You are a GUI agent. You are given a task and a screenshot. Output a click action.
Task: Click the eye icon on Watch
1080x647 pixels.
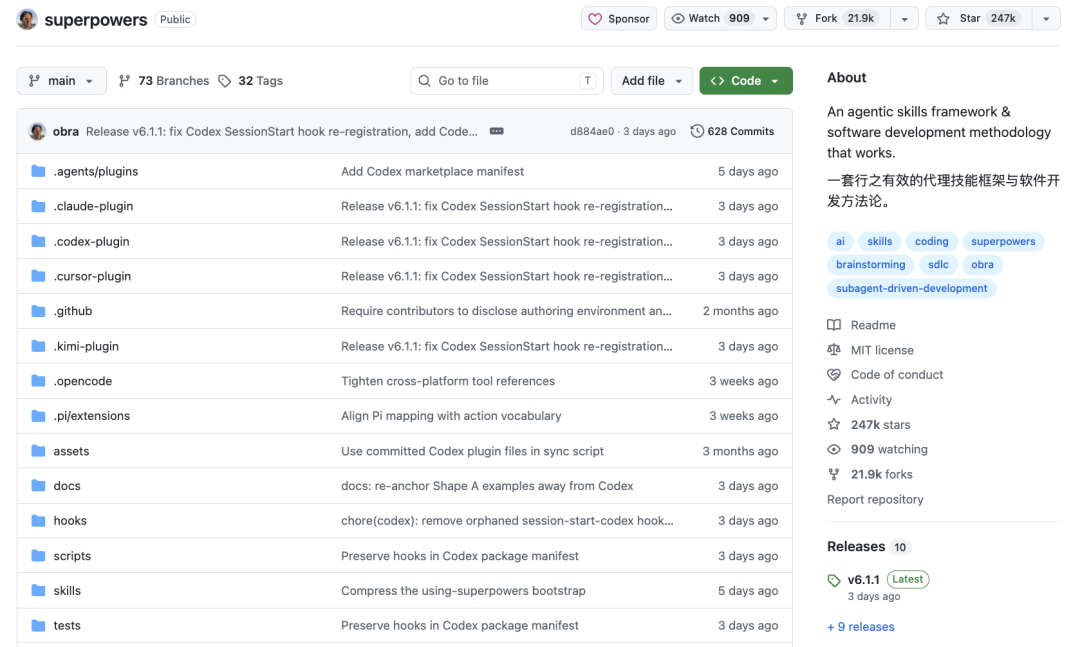pyautogui.click(x=678, y=19)
